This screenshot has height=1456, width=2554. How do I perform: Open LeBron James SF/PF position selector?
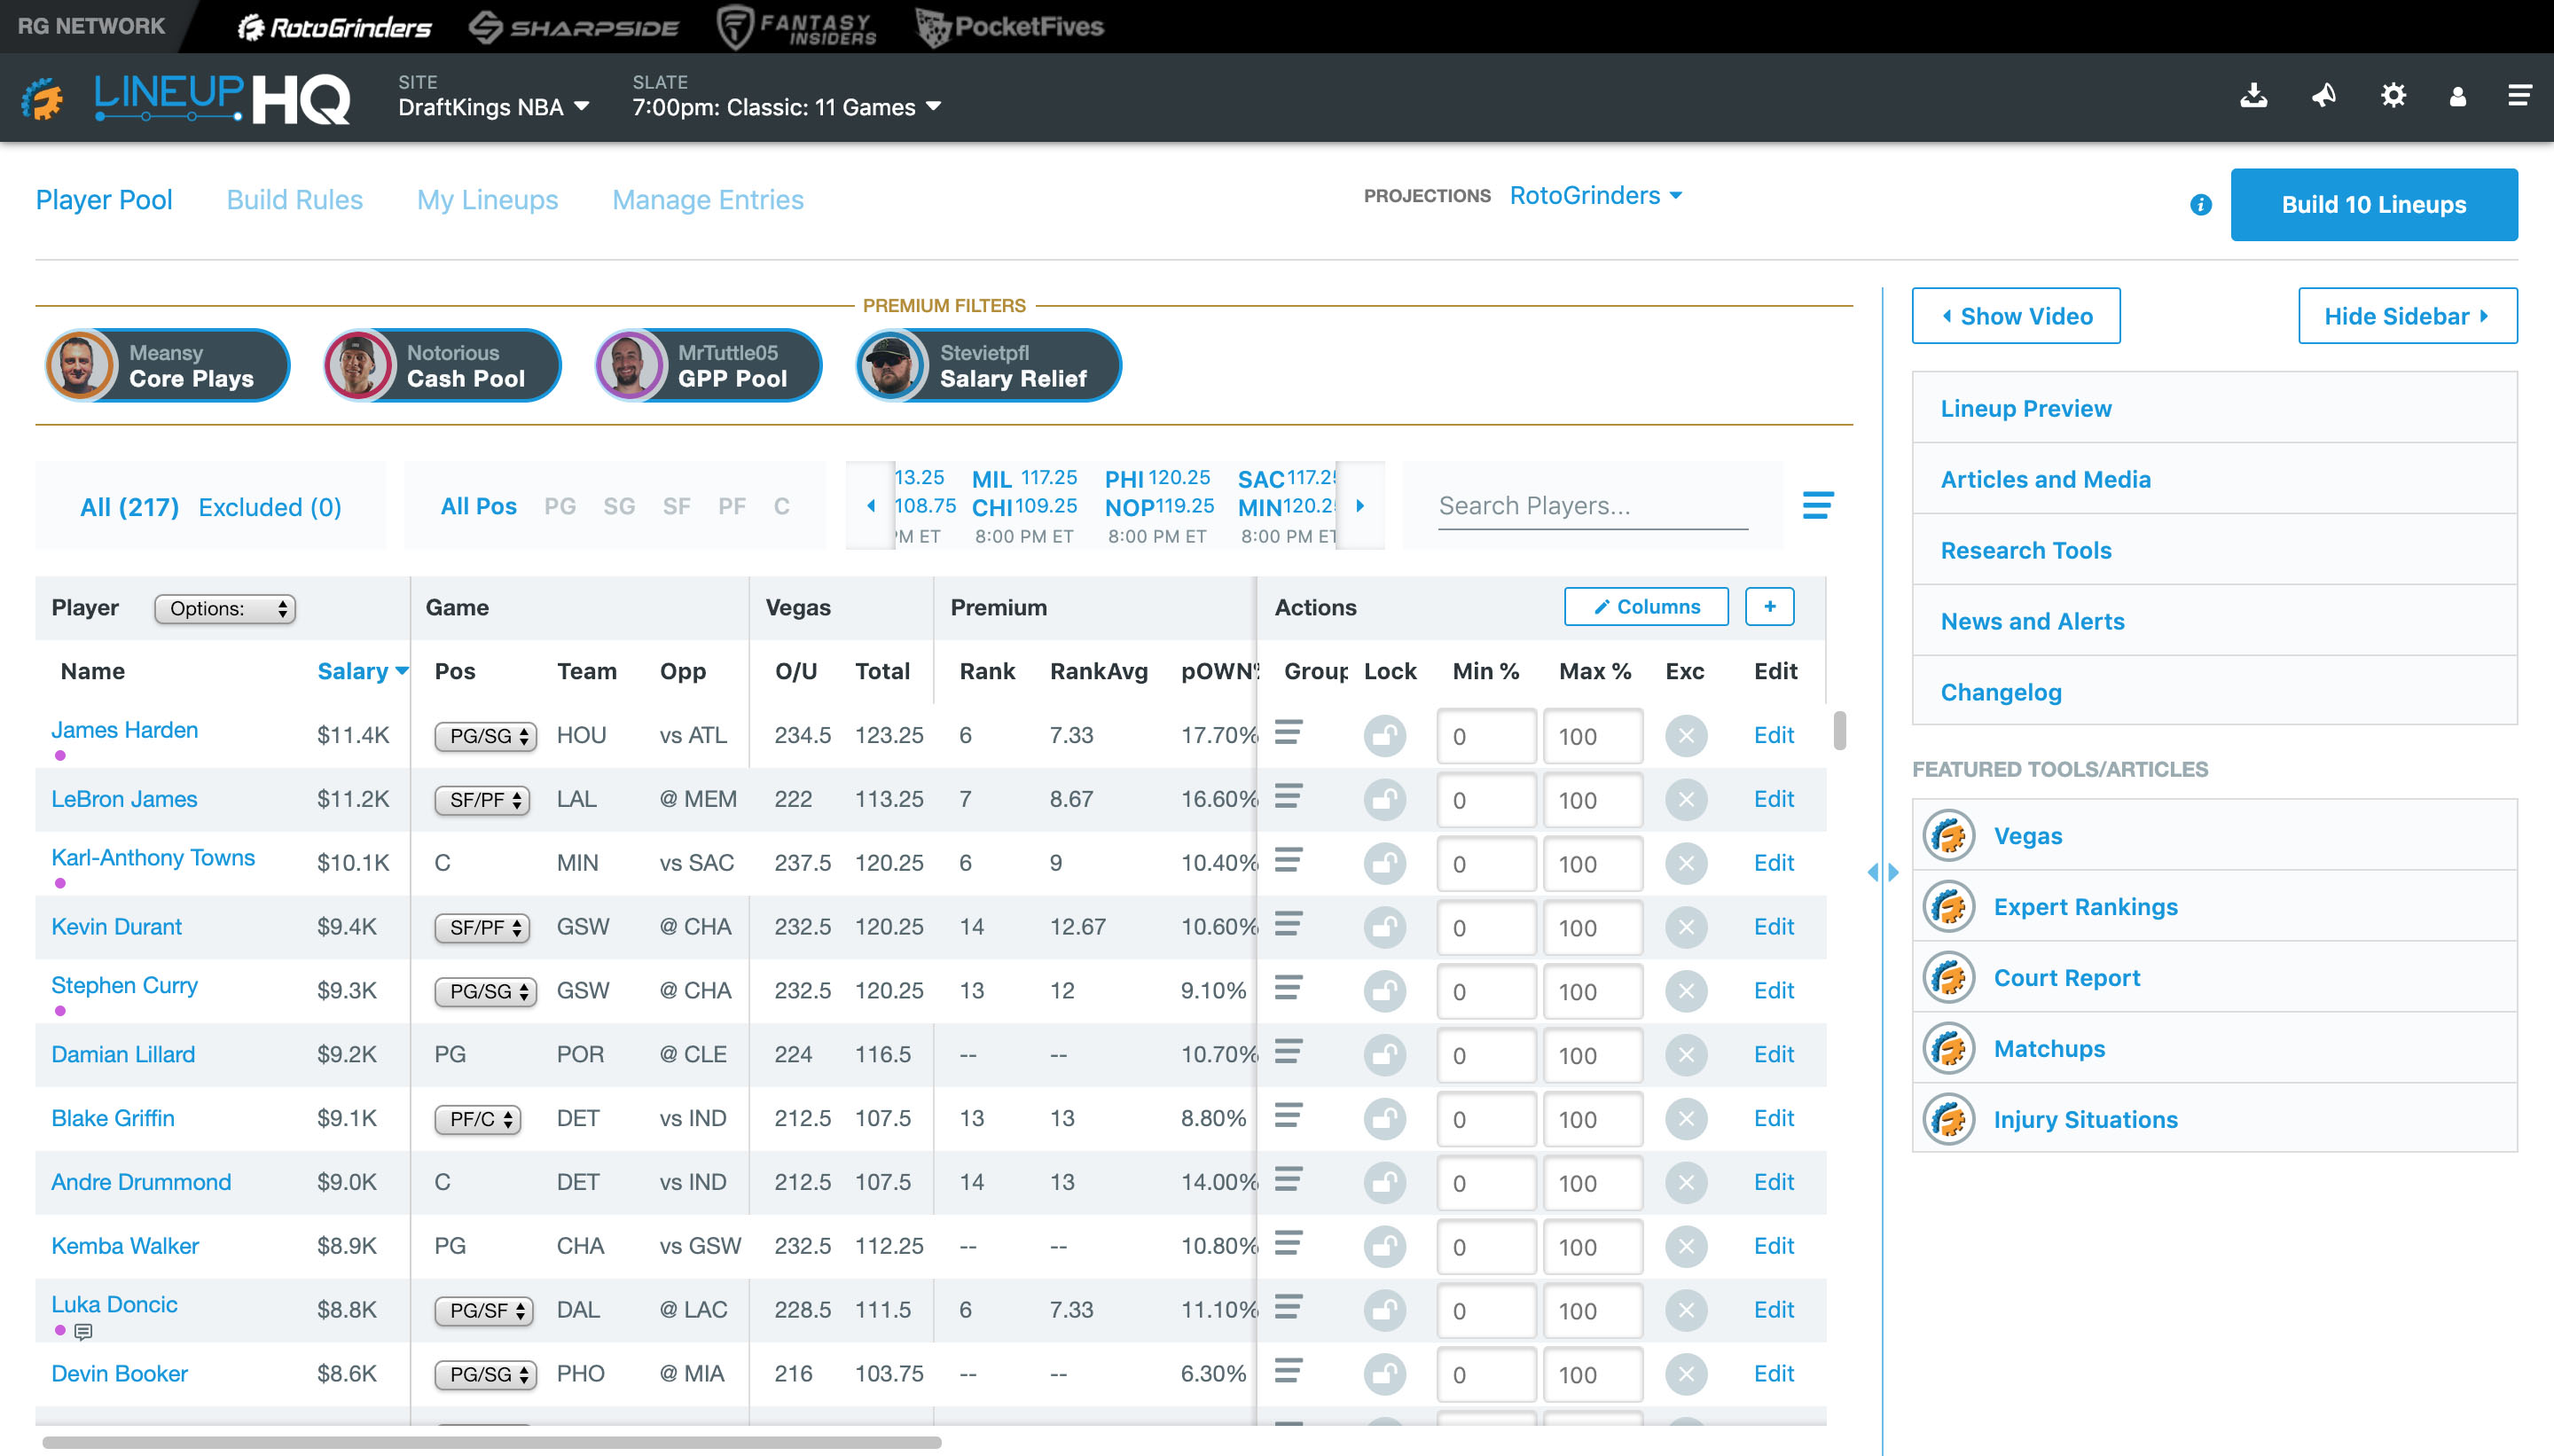482,800
